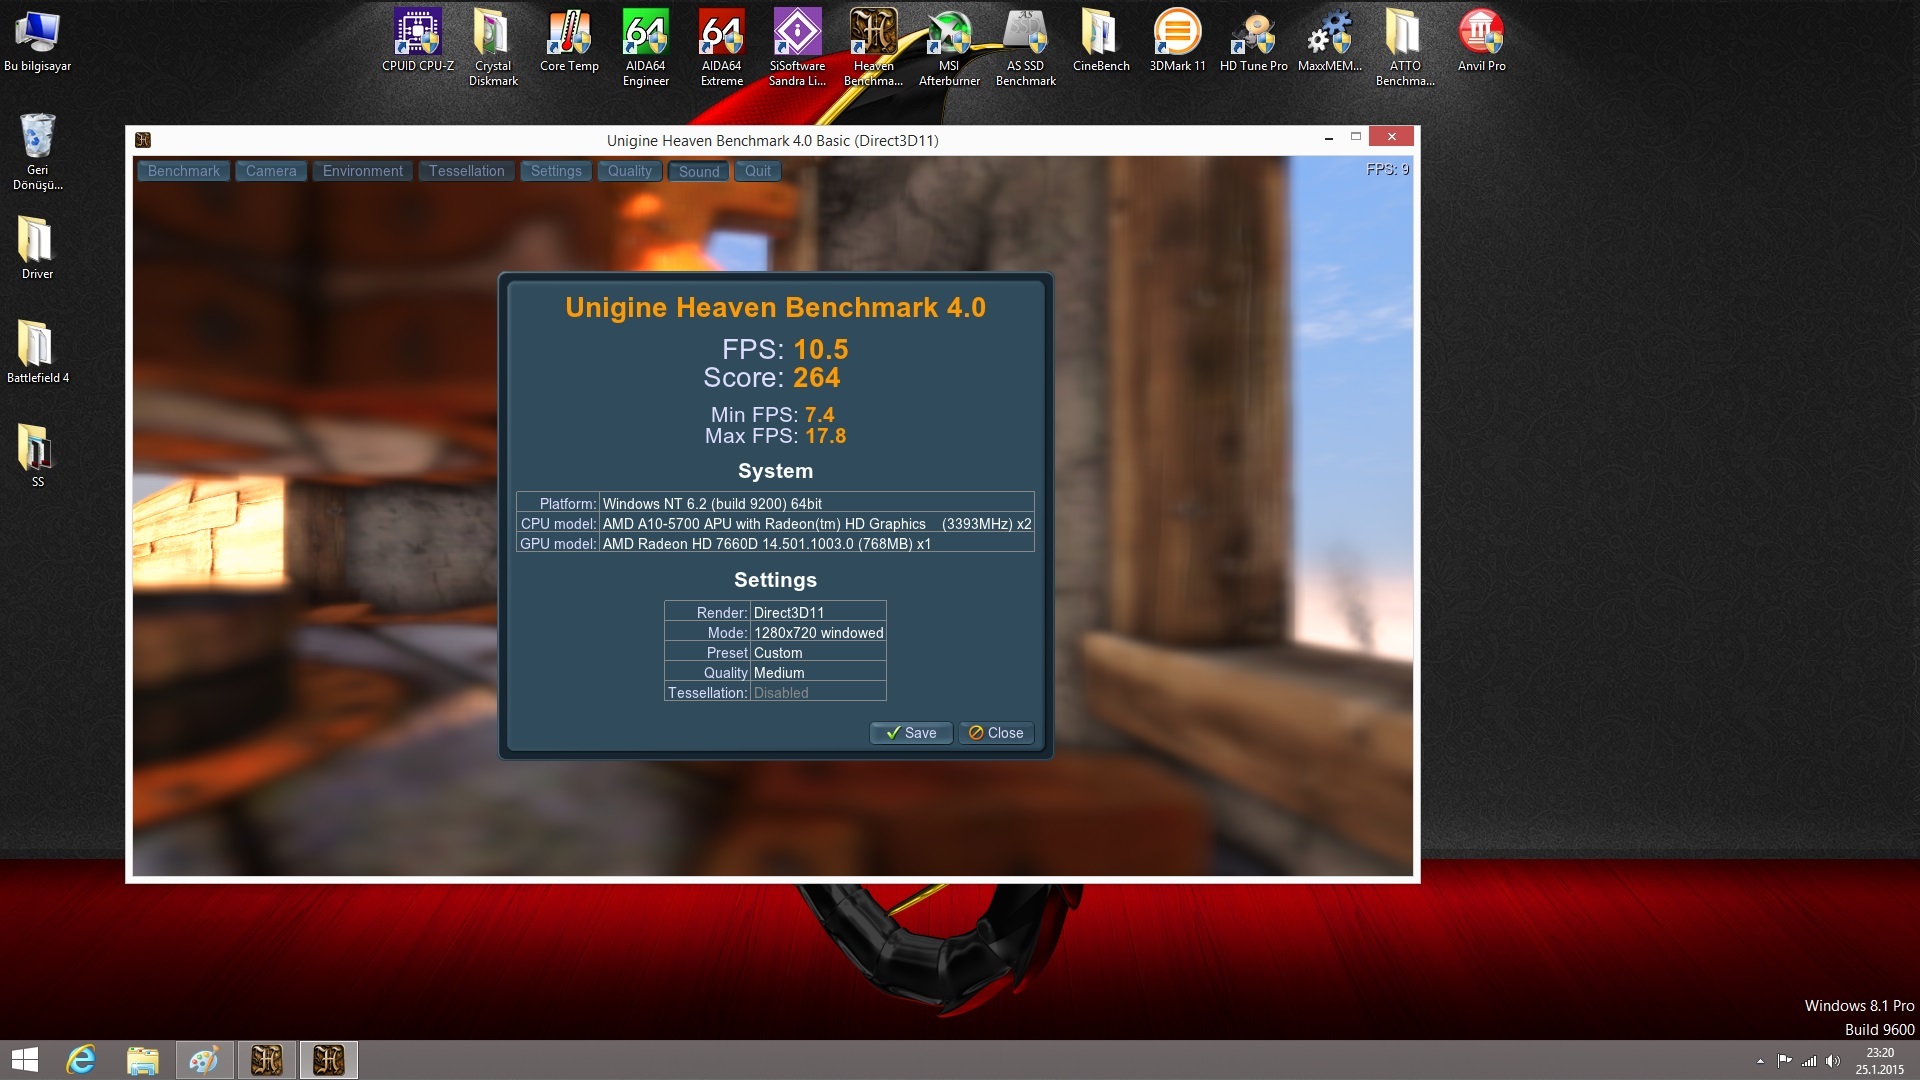
Task: Click the FPS counter in Heaven viewport corner
Action: point(1387,170)
